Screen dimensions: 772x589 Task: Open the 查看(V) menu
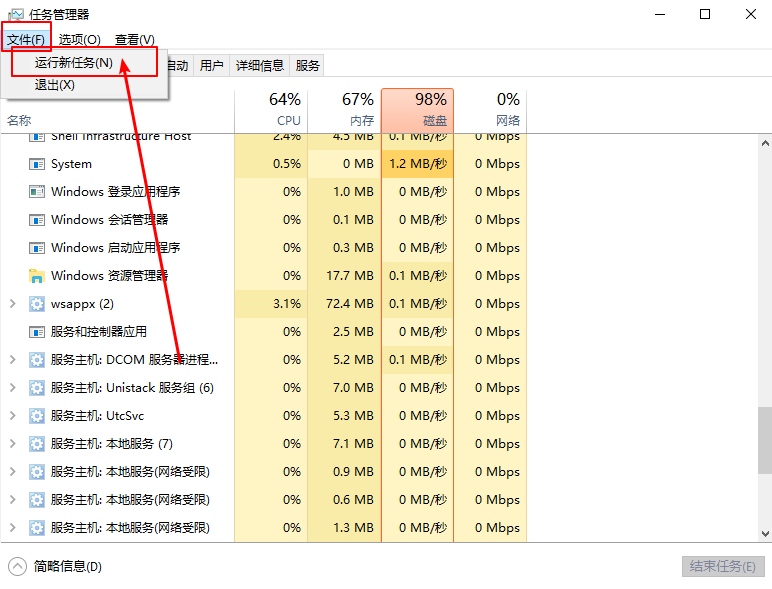(134, 40)
